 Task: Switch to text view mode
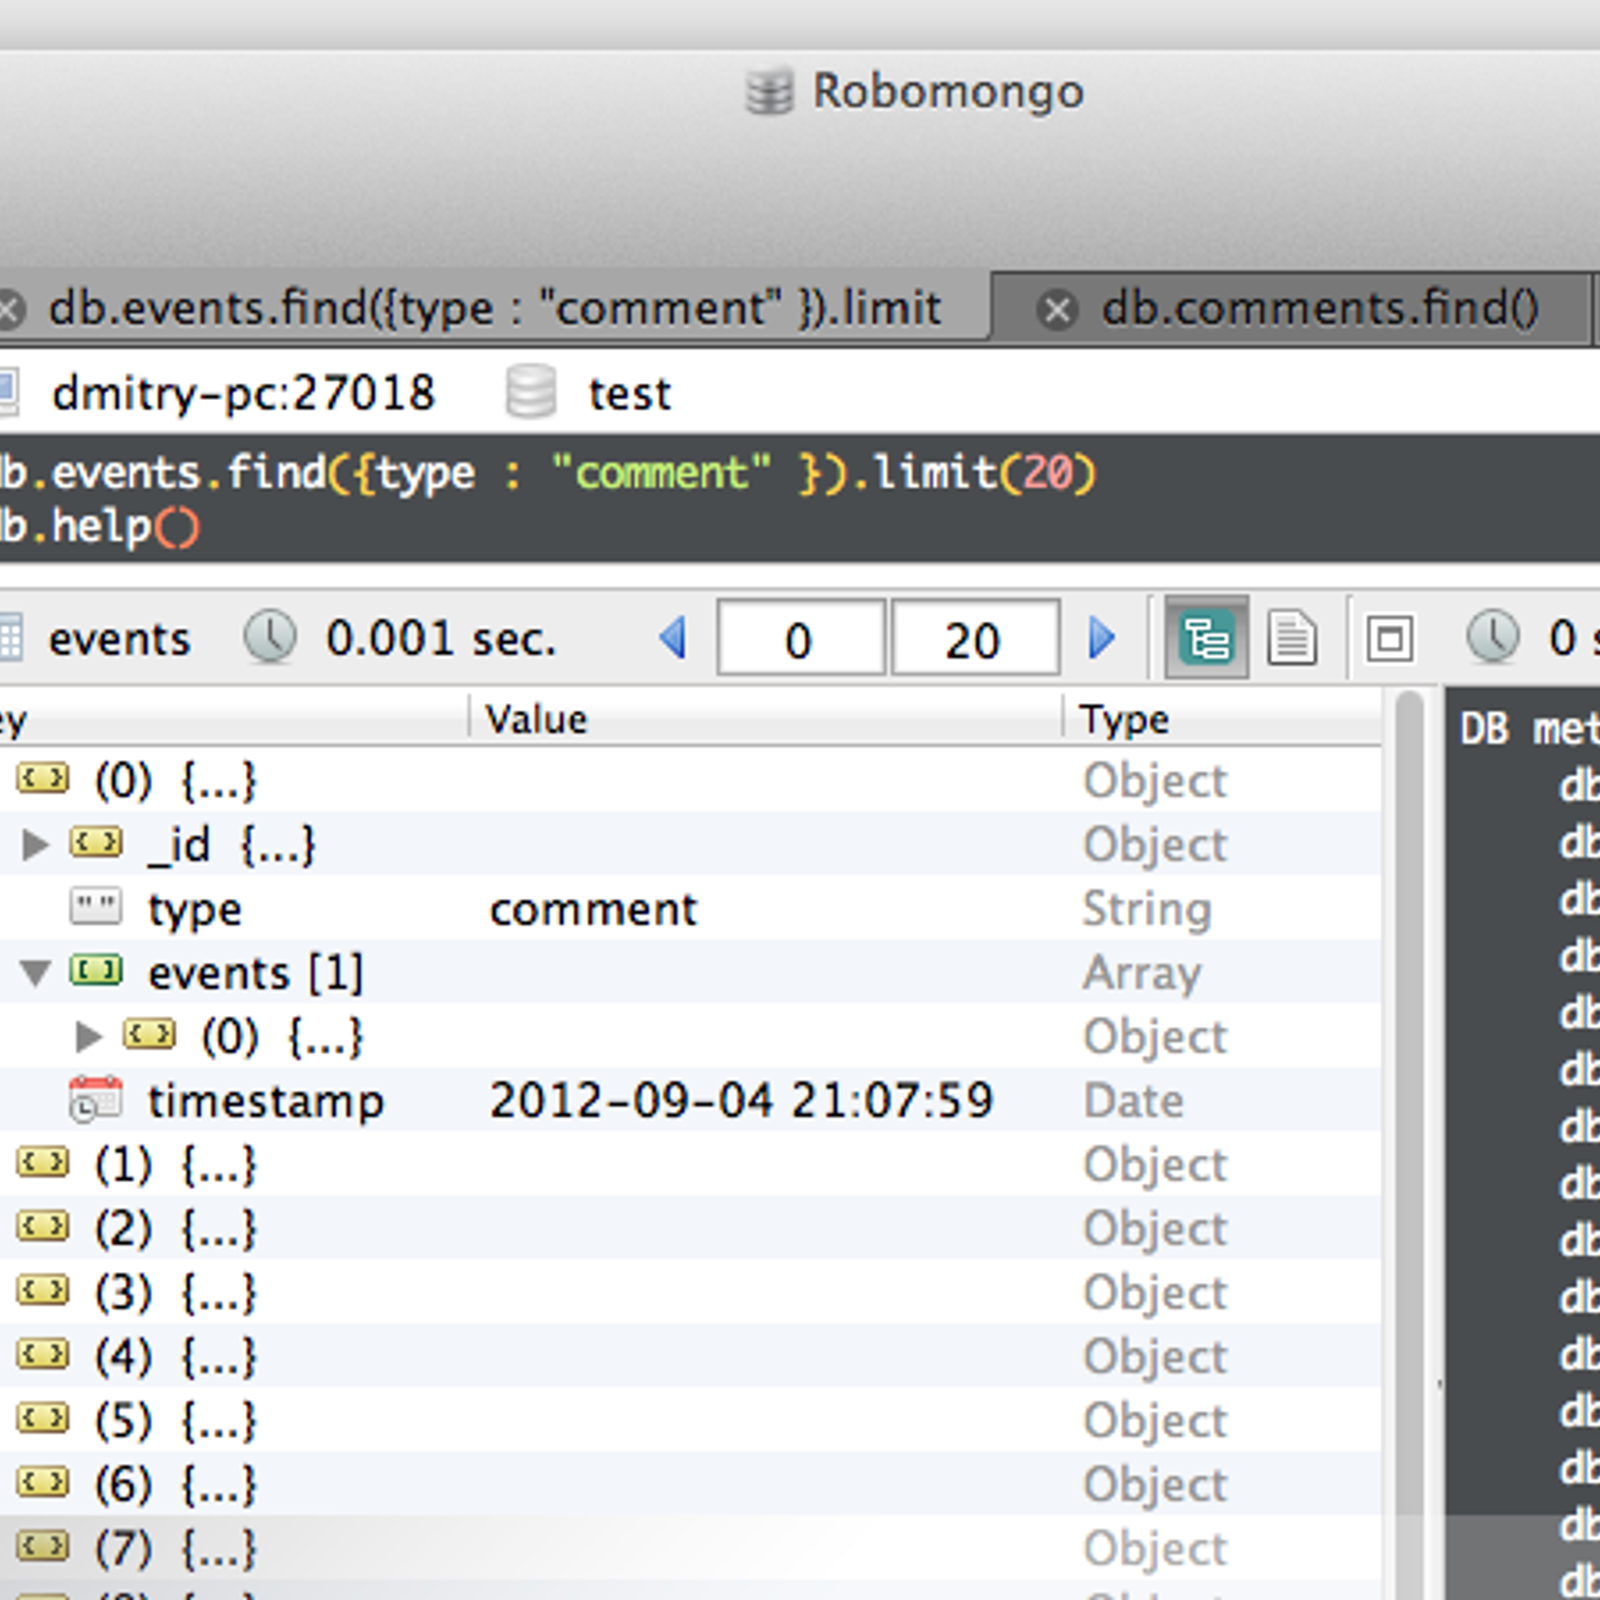click(1292, 637)
